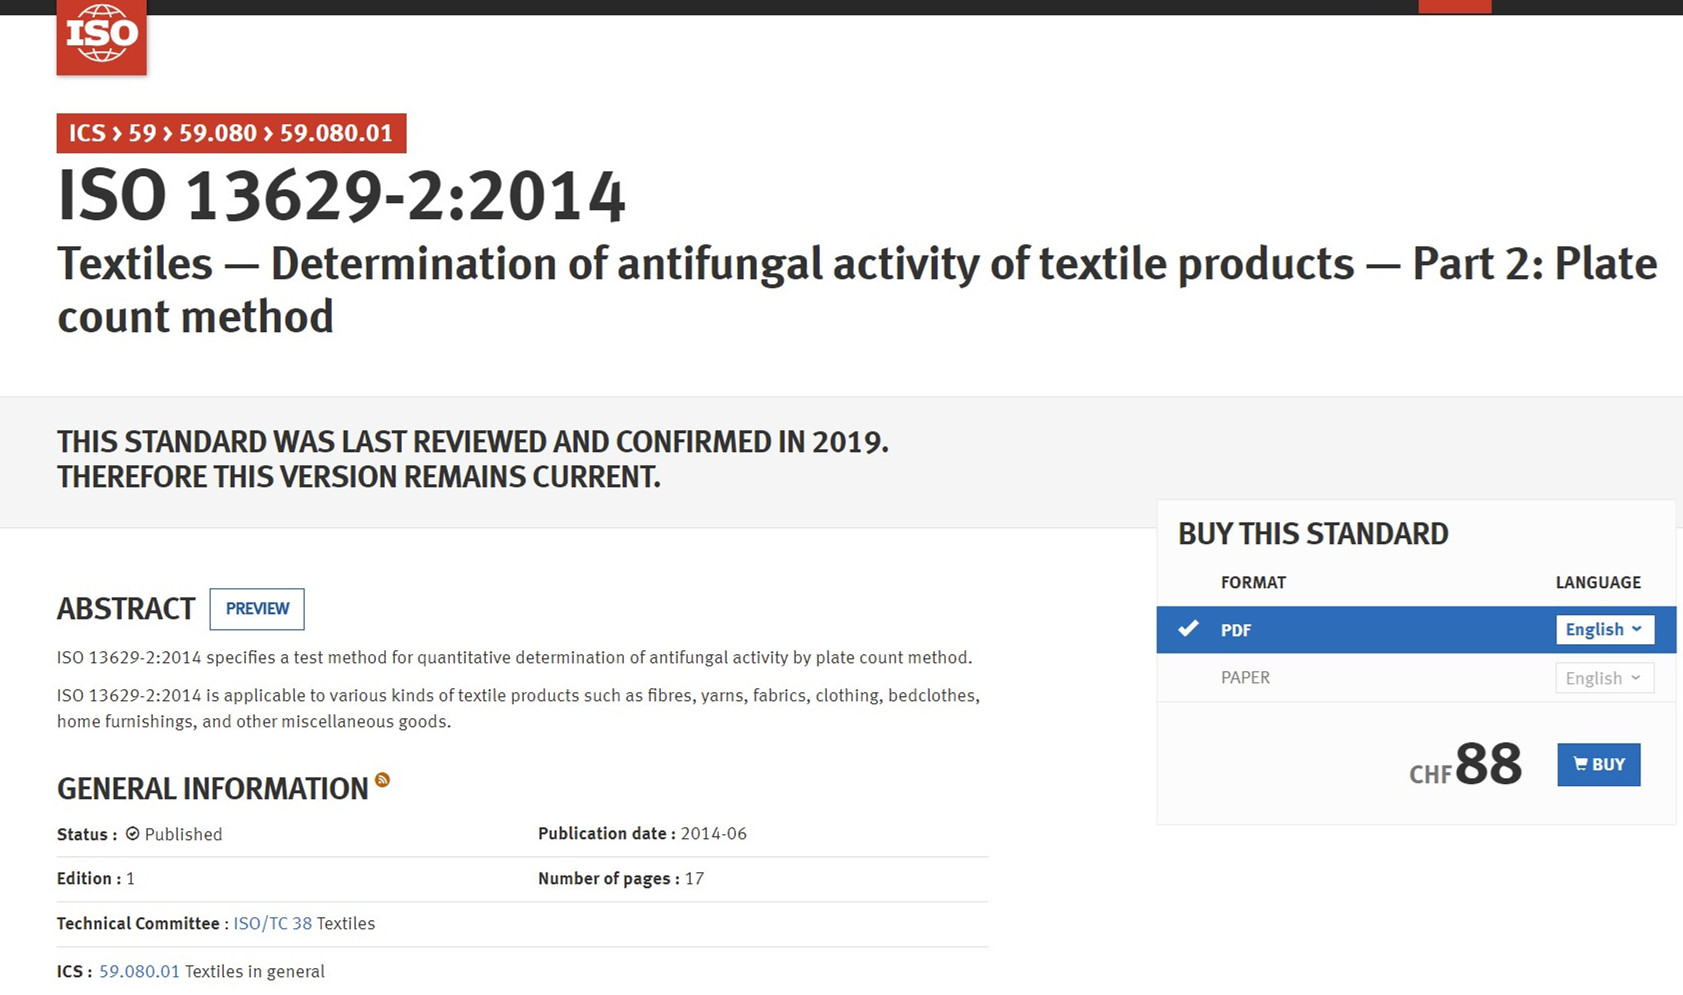Click the CHF 88 price text
The width and height of the screenshot is (1683, 995).
(x=1465, y=766)
